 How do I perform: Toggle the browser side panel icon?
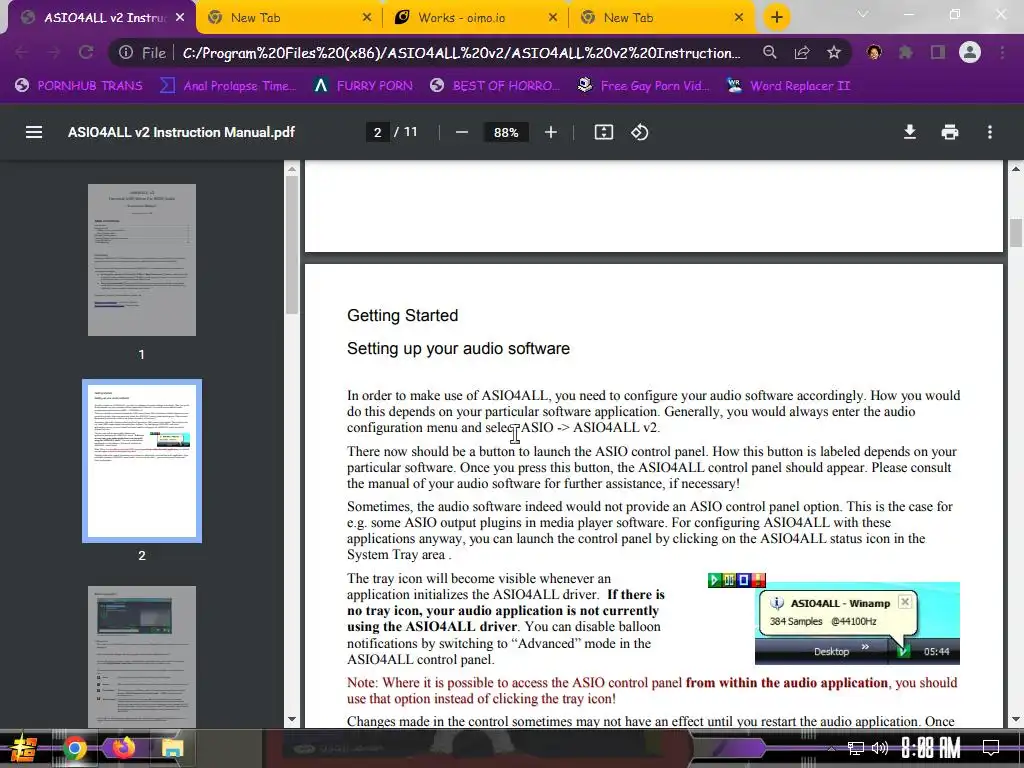[938, 52]
